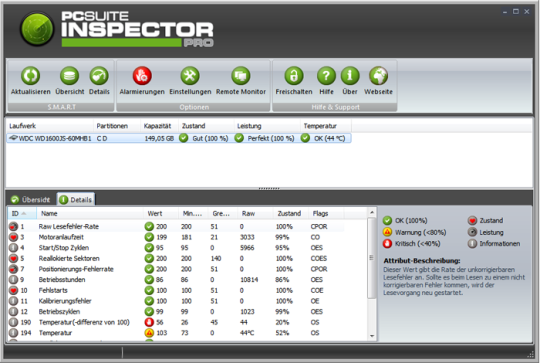The width and height of the screenshot is (540, 363).
Task: Click the PC Suite Inspector radar logo
Action: coord(37,29)
